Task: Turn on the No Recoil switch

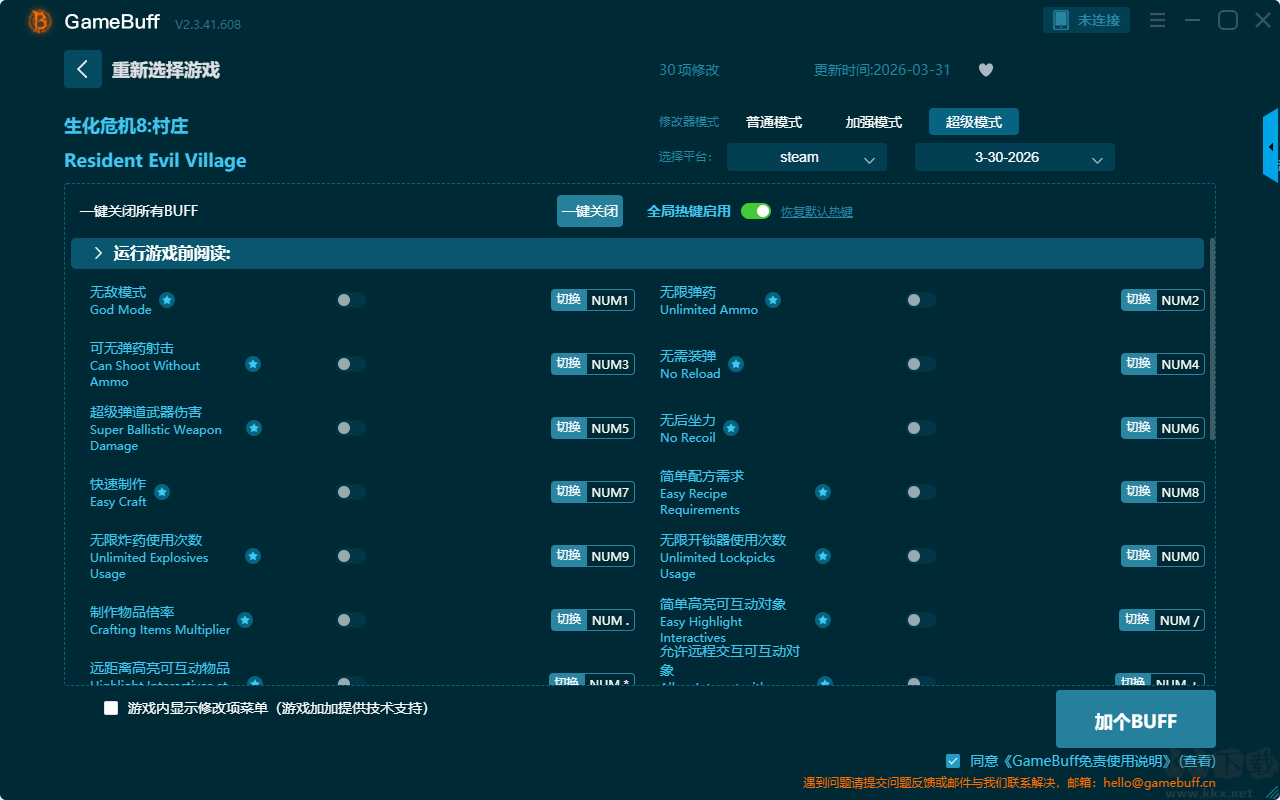Action: coord(921,428)
